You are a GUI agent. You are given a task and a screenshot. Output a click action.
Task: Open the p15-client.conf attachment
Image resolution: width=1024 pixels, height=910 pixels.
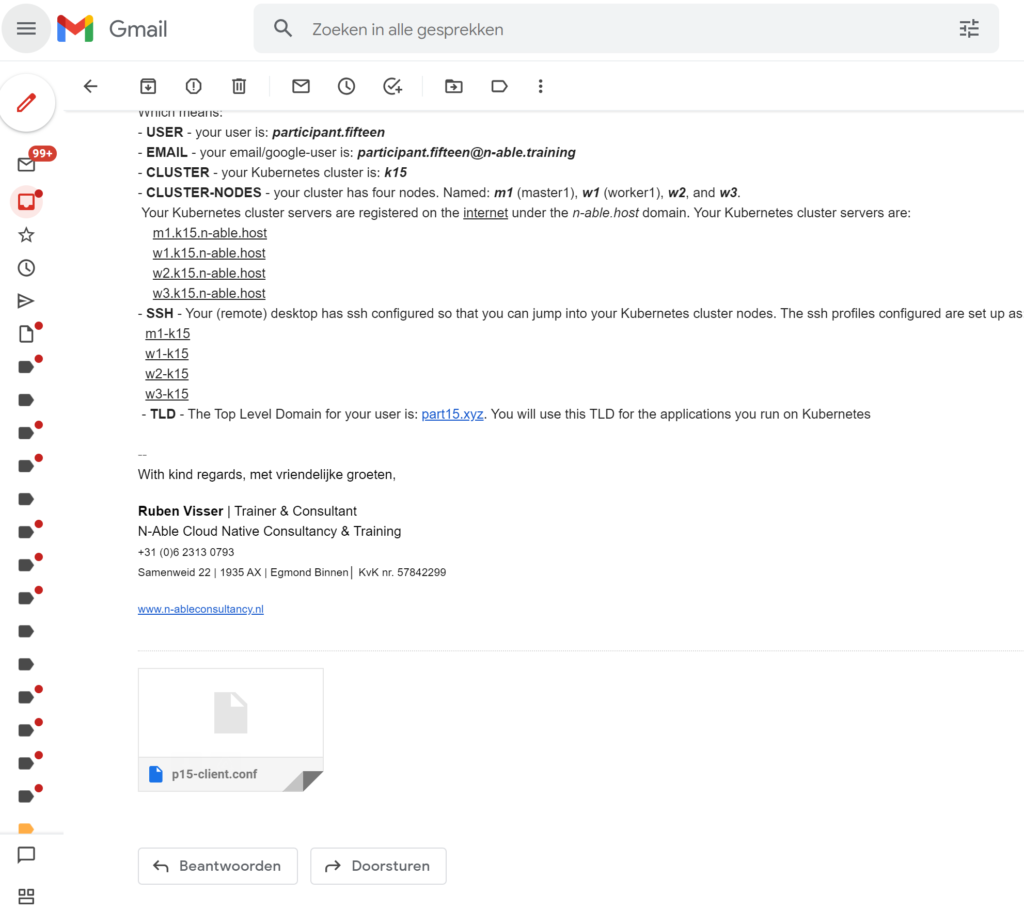click(x=230, y=729)
